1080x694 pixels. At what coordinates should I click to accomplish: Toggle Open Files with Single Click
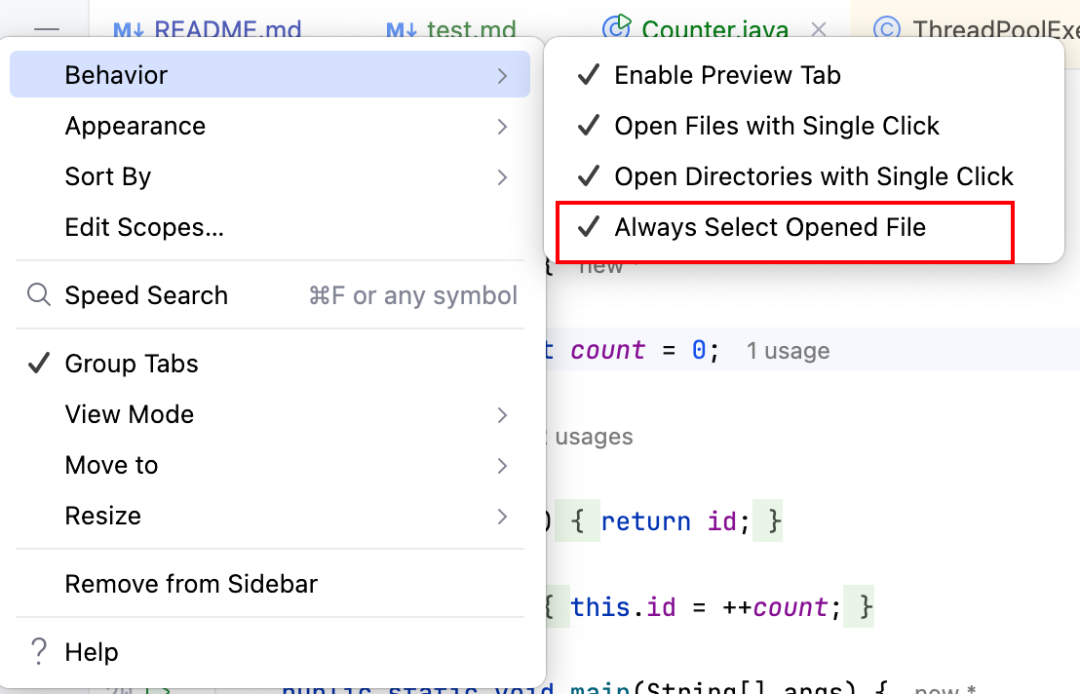[x=776, y=126]
